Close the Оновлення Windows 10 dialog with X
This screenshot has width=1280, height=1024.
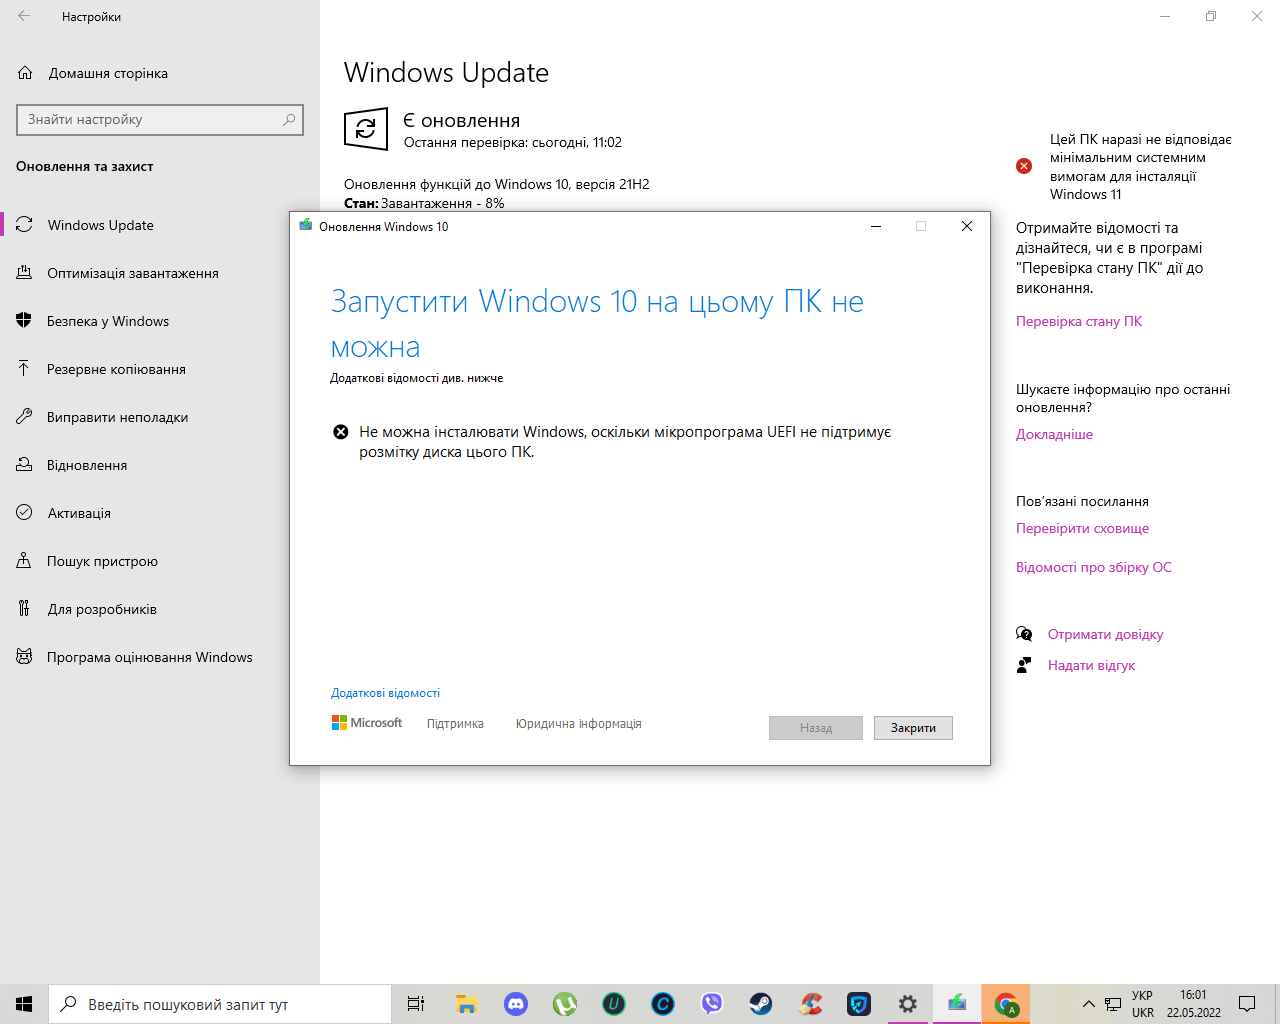pos(967,226)
